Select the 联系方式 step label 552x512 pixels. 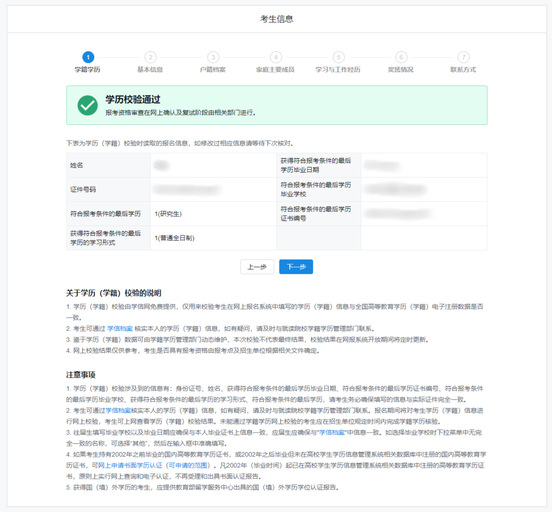(463, 69)
